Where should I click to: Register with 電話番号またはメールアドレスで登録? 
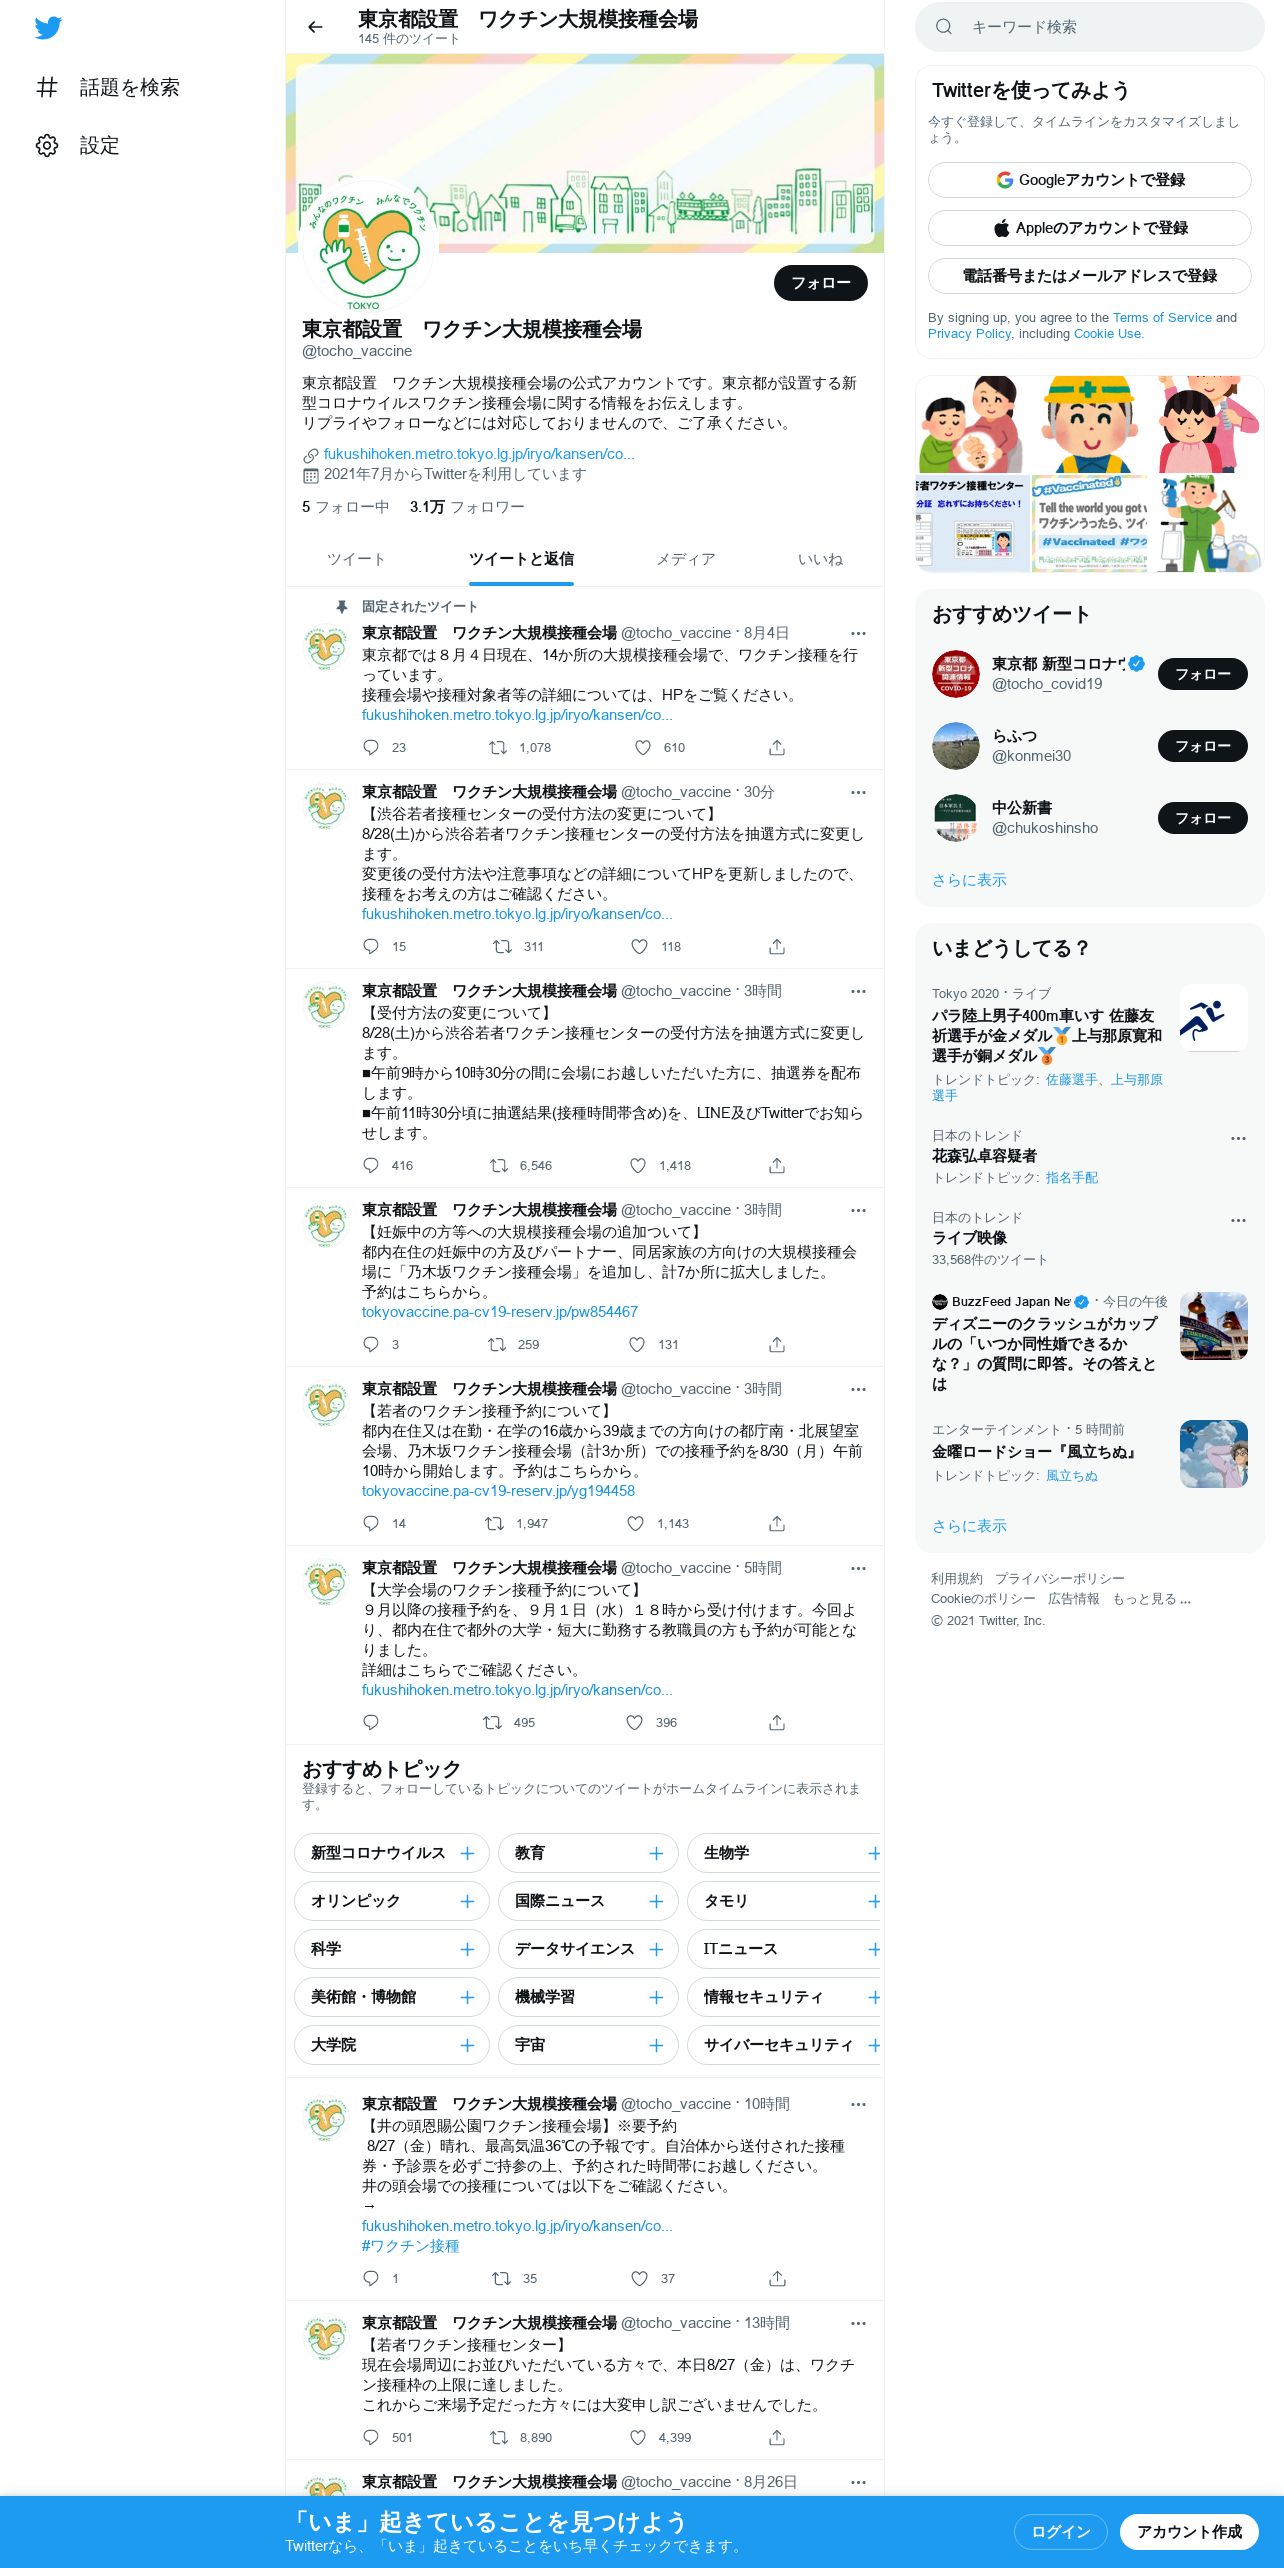[x=1090, y=276]
